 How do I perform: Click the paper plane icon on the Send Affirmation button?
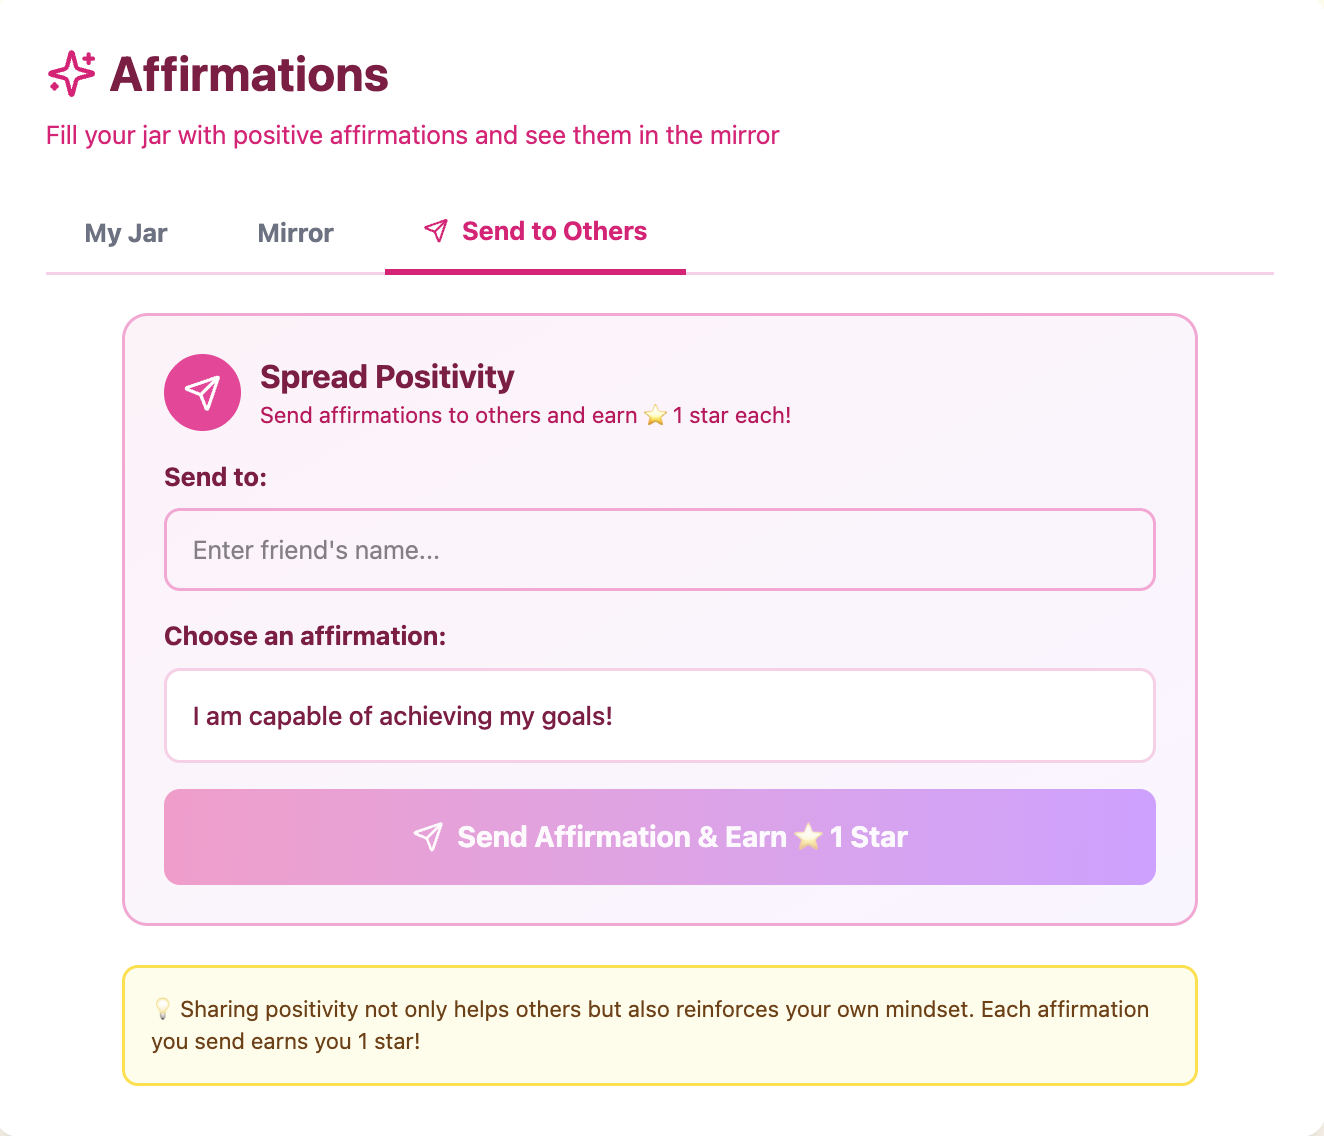coord(428,837)
